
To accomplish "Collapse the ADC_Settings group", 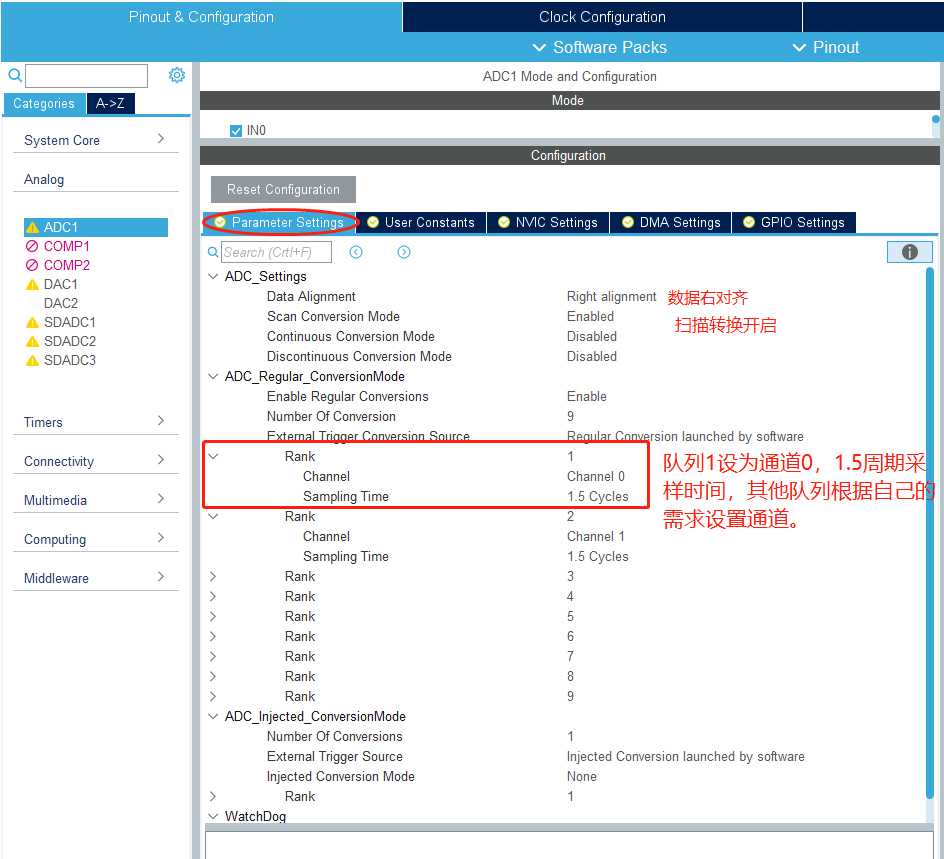I will [213, 276].
